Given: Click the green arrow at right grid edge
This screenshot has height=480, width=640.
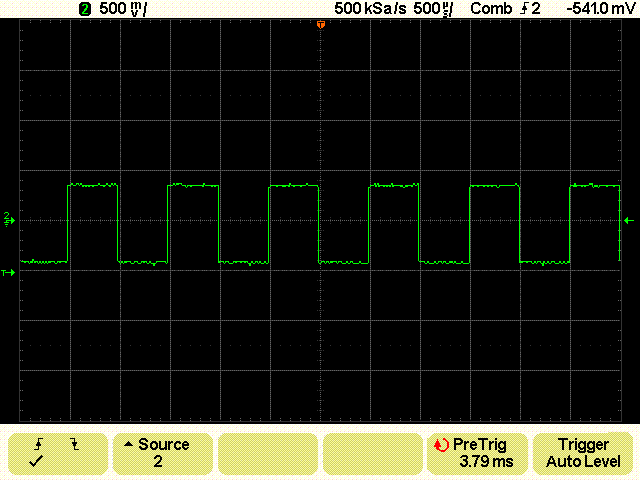Looking at the screenshot, I should [629, 221].
